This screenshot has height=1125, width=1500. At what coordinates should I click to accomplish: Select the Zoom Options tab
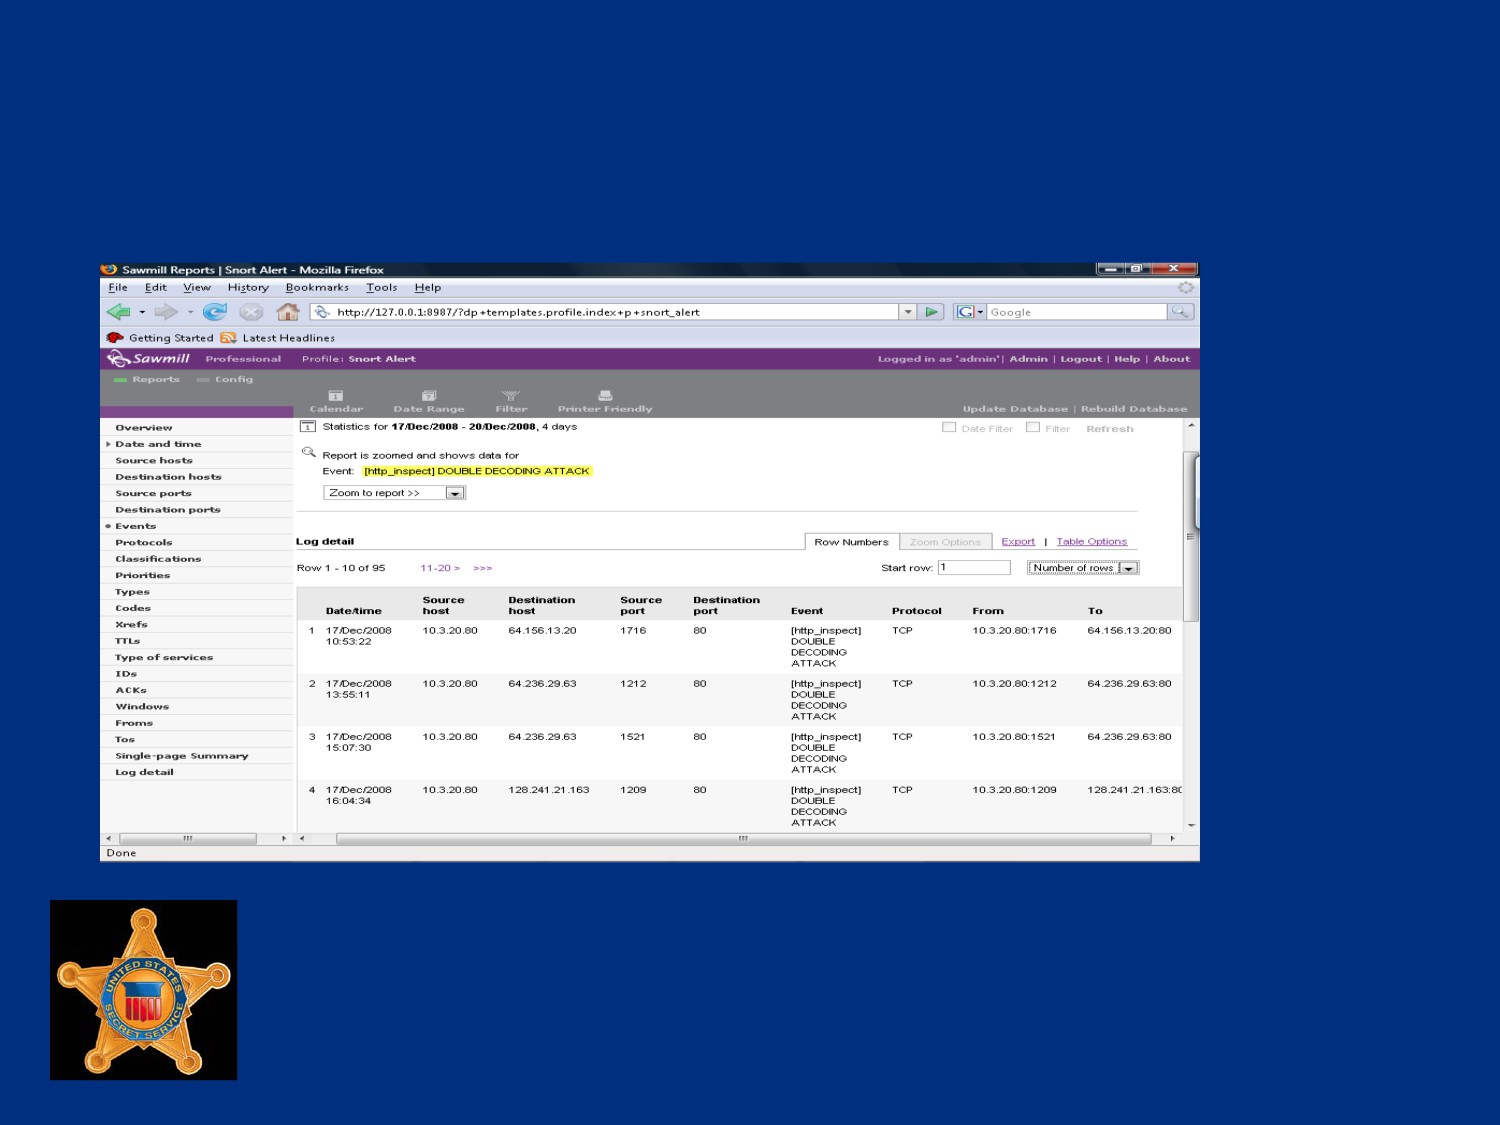945,542
